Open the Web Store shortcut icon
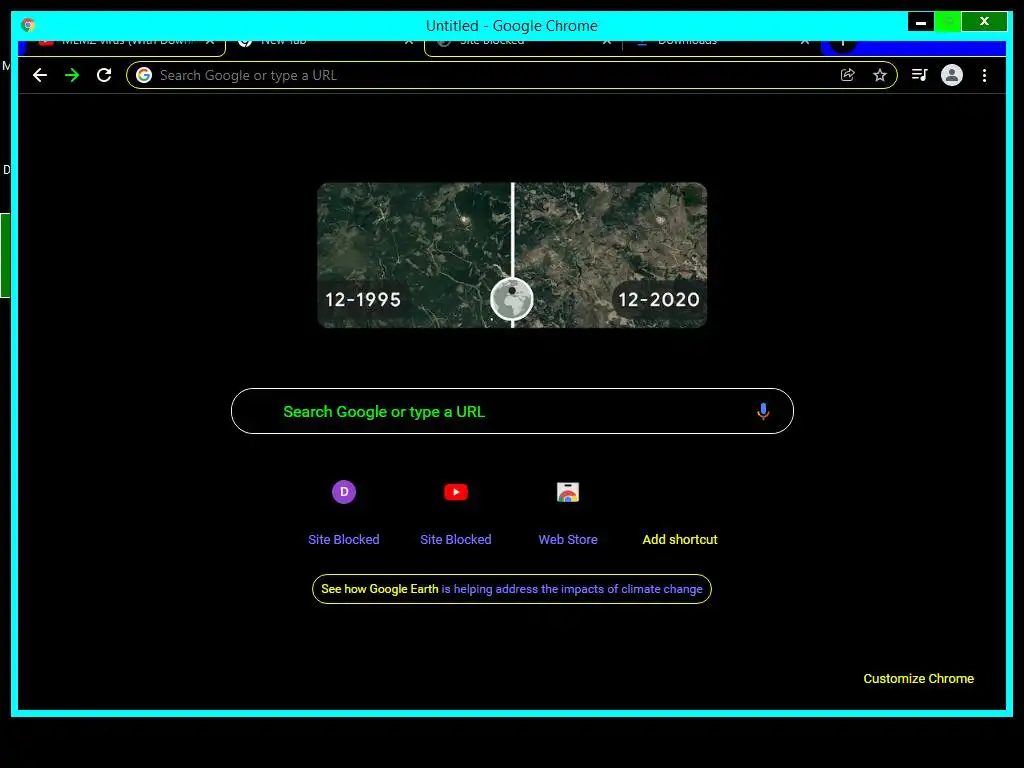Viewport: 1024px width, 768px height. pyautogui.click(x=568, y=492)
